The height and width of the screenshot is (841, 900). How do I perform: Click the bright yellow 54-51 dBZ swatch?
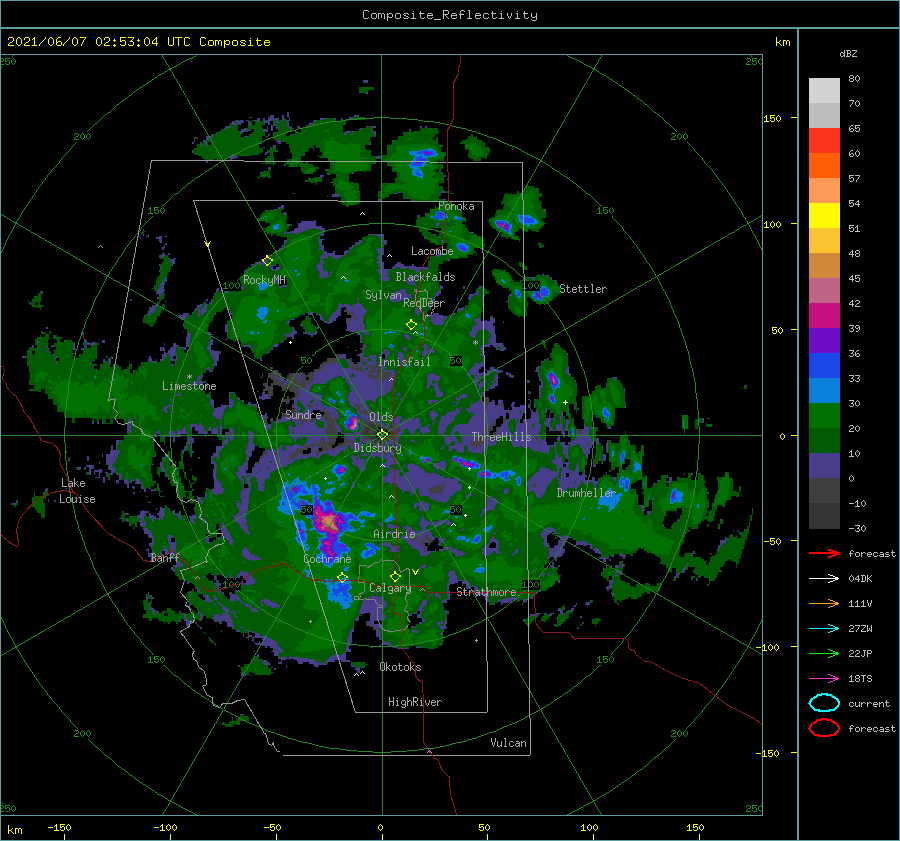[824, 216]
